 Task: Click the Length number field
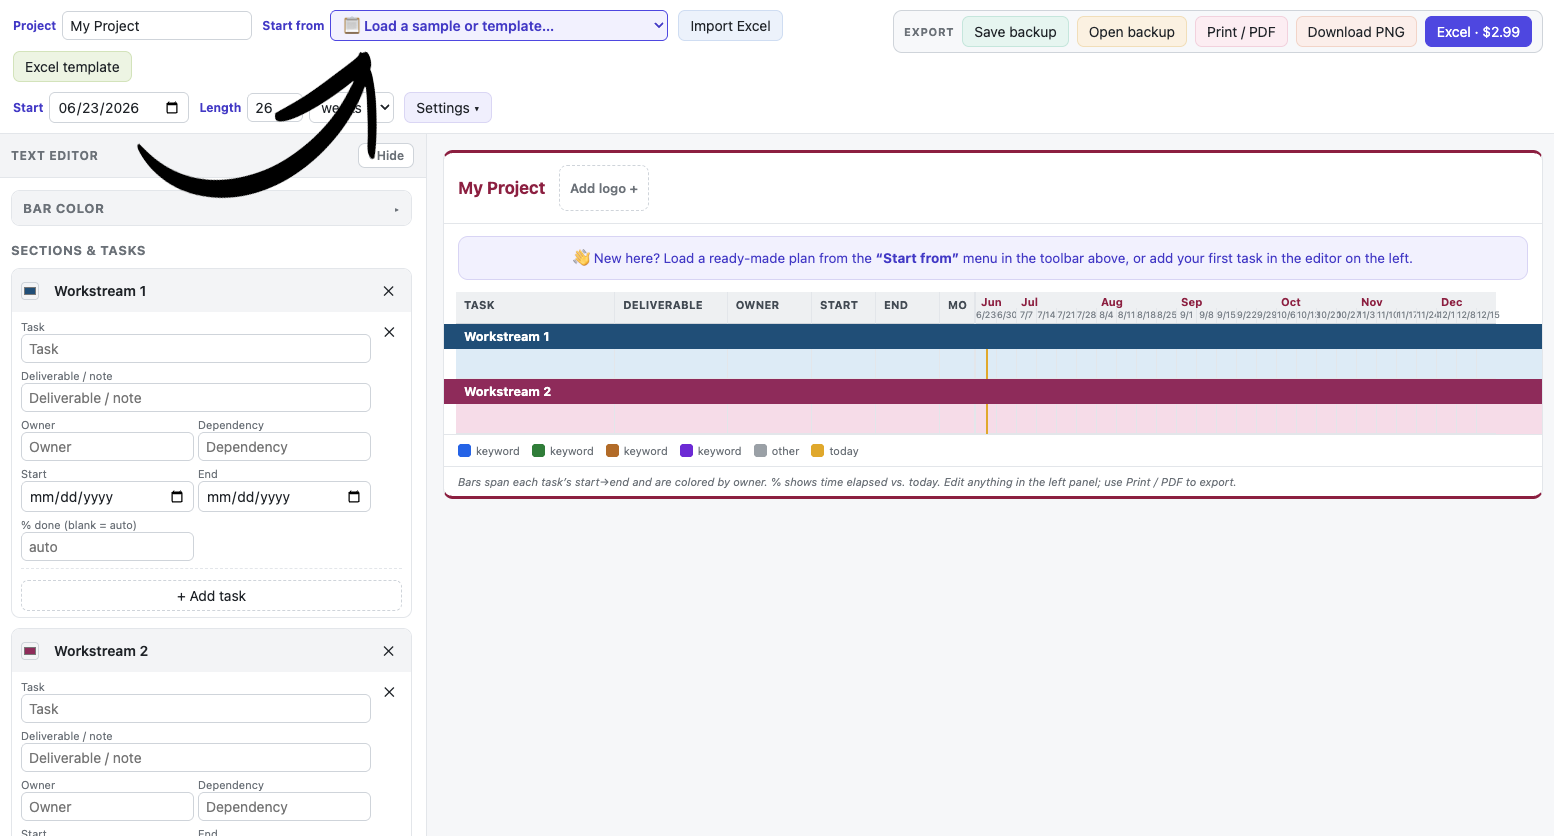(x=275, y=108)
